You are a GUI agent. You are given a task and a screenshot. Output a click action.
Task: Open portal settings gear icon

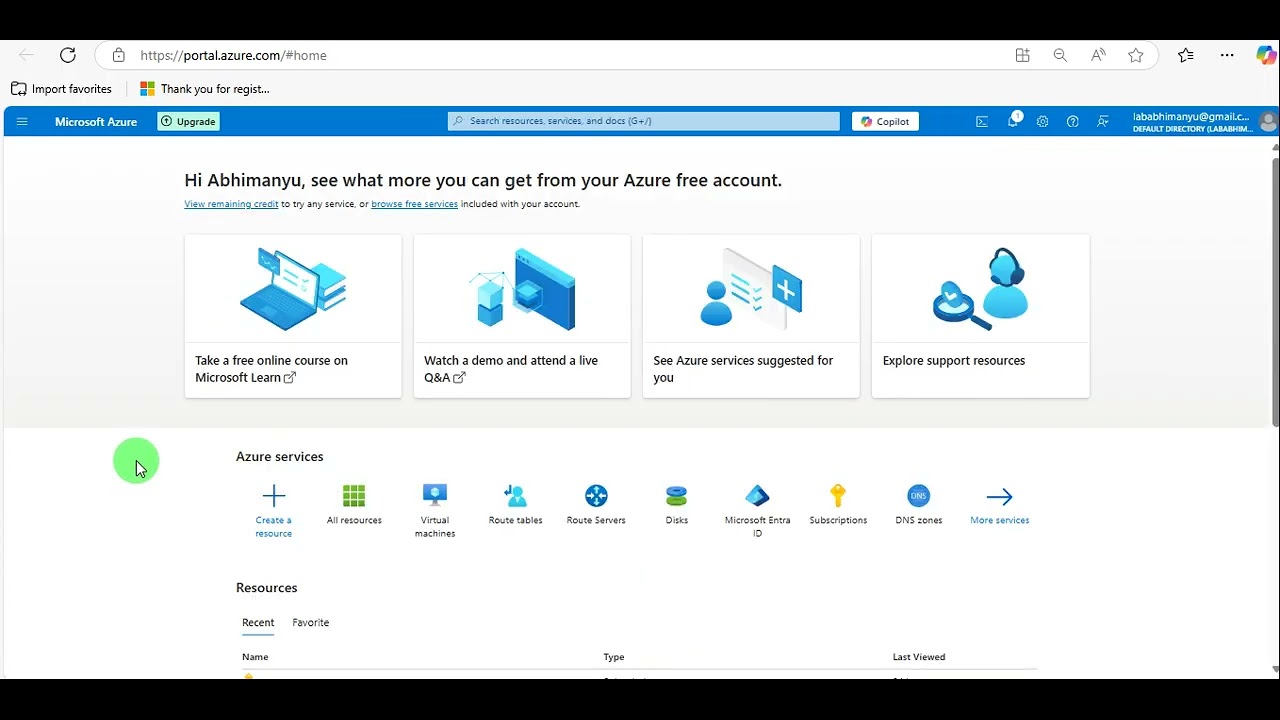click(1042, 122)
